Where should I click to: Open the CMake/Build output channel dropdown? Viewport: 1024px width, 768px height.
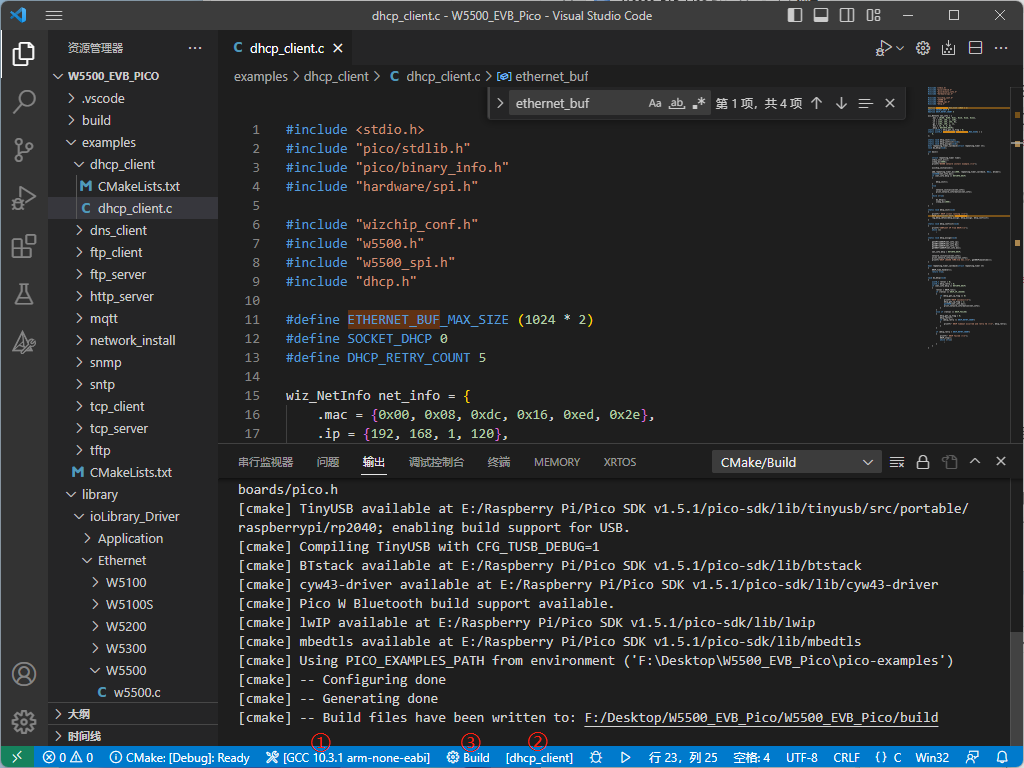click(x=796, y=462)
